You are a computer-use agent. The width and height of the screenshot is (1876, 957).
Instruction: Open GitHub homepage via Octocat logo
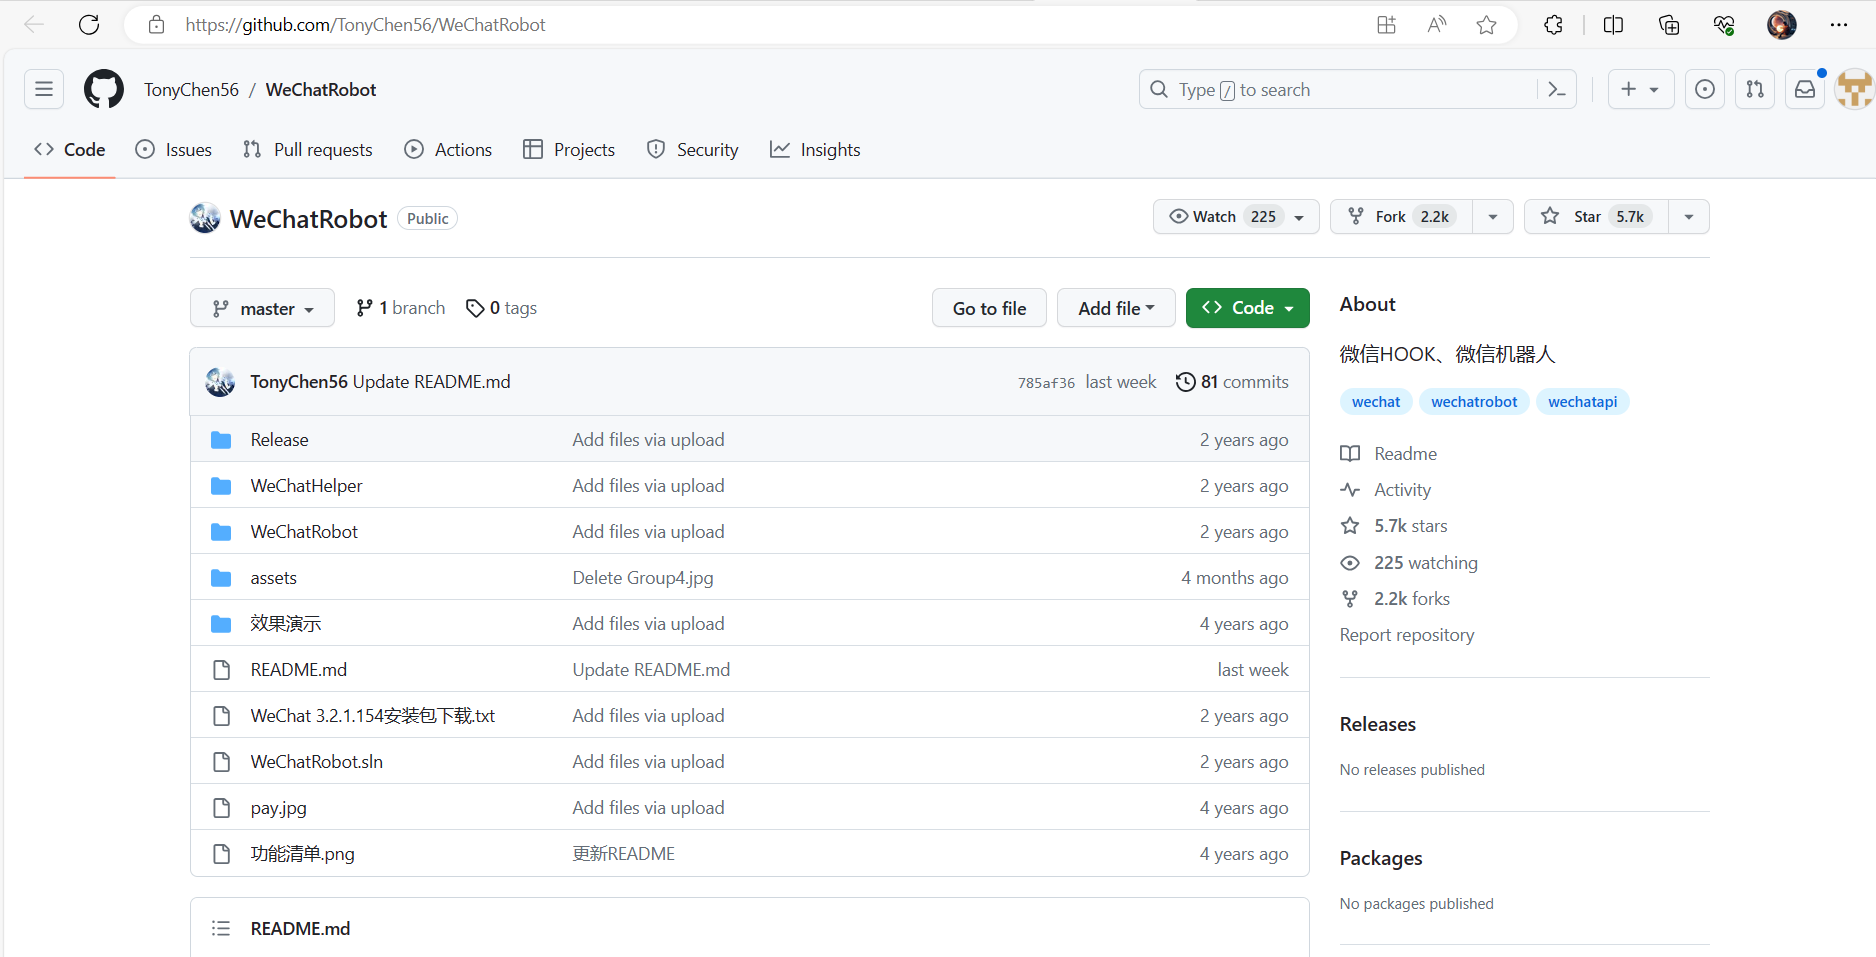104,89
